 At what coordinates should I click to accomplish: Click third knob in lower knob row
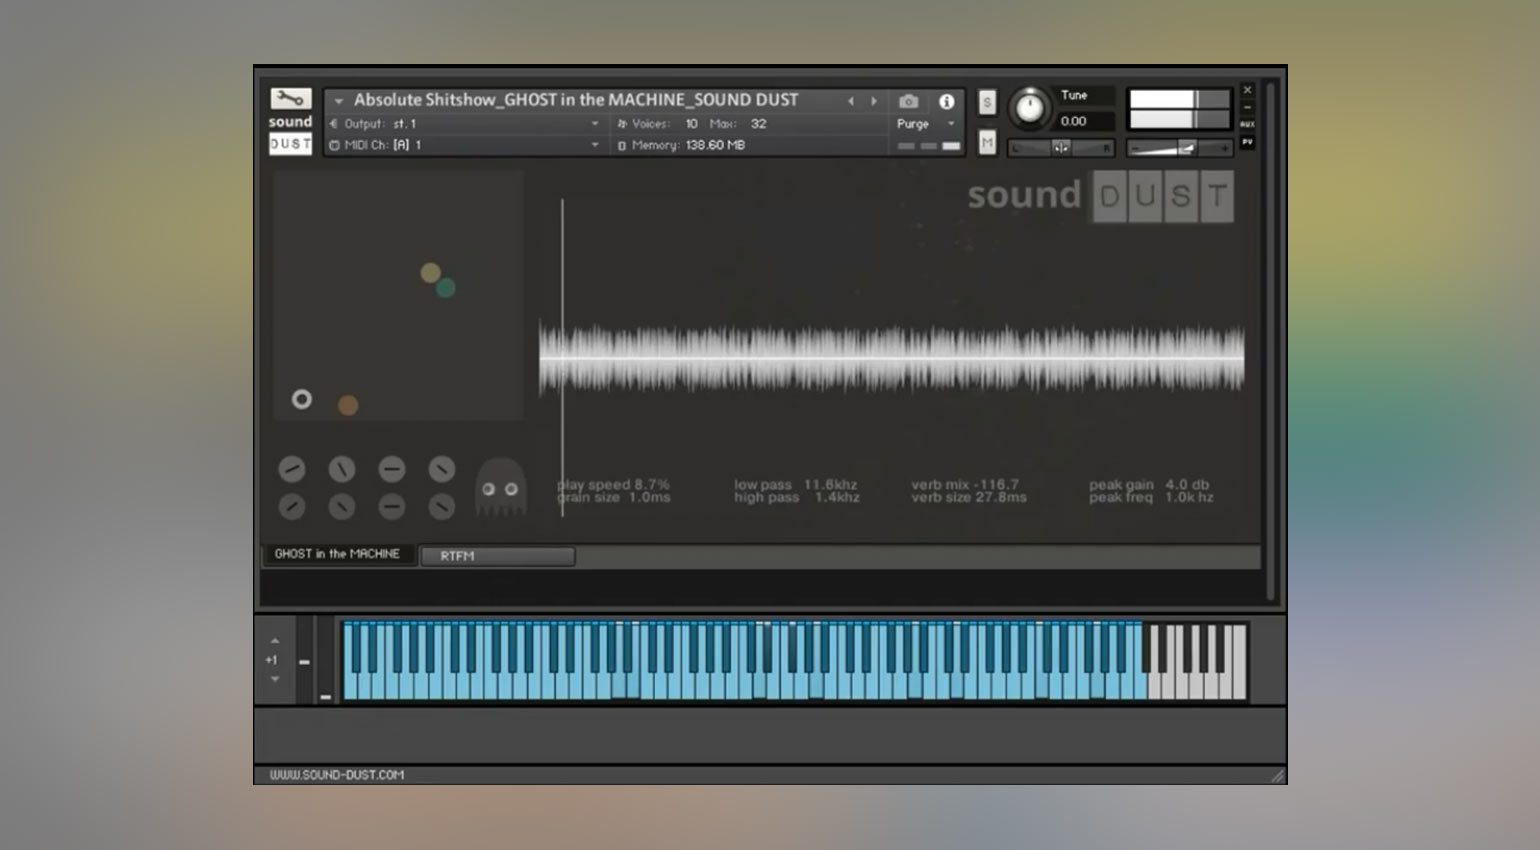pyautogui.click(x=392, y=507)
